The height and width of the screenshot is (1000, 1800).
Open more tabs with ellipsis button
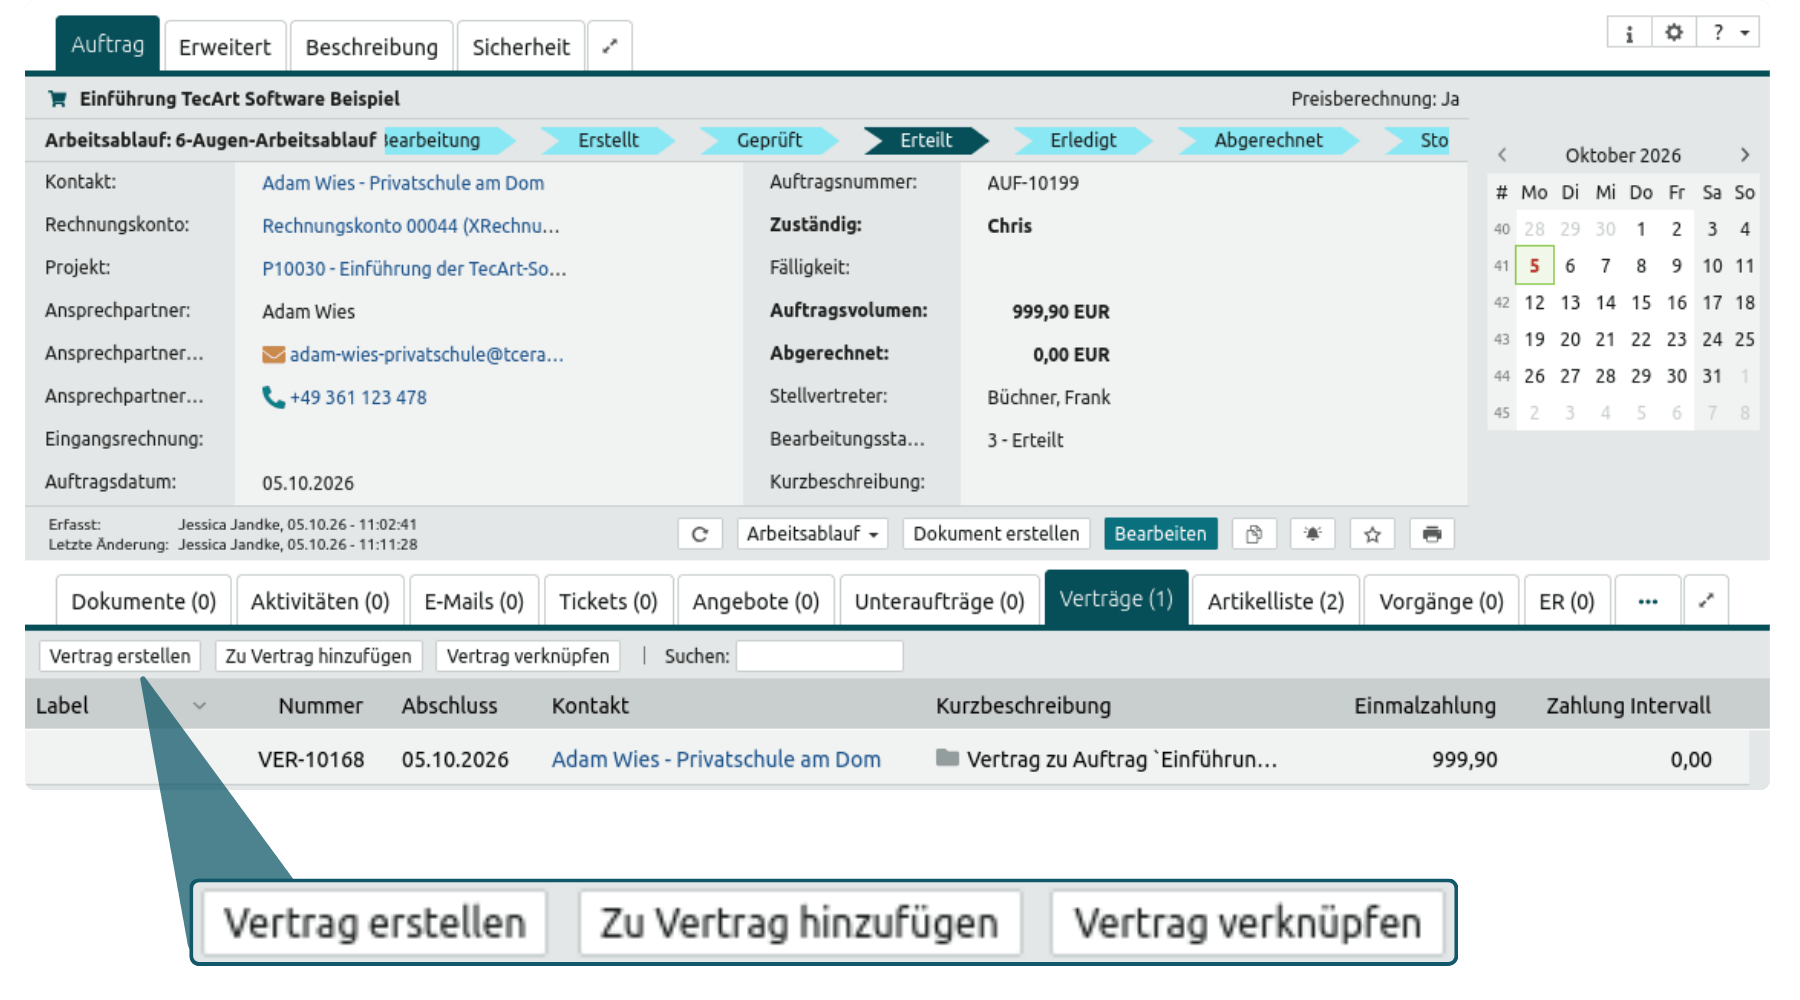[x=1648, y=601]
